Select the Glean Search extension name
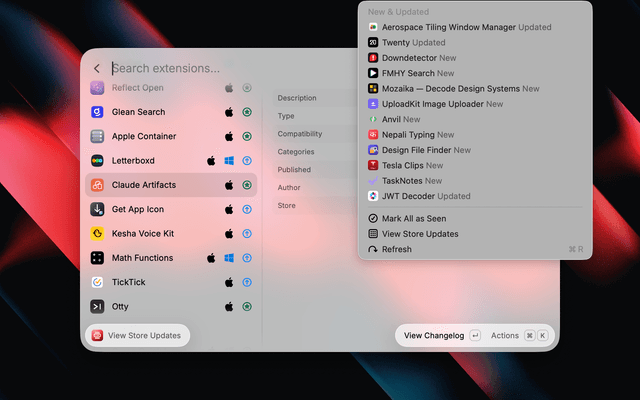This screenshot has width=640, height=400. 138,112
